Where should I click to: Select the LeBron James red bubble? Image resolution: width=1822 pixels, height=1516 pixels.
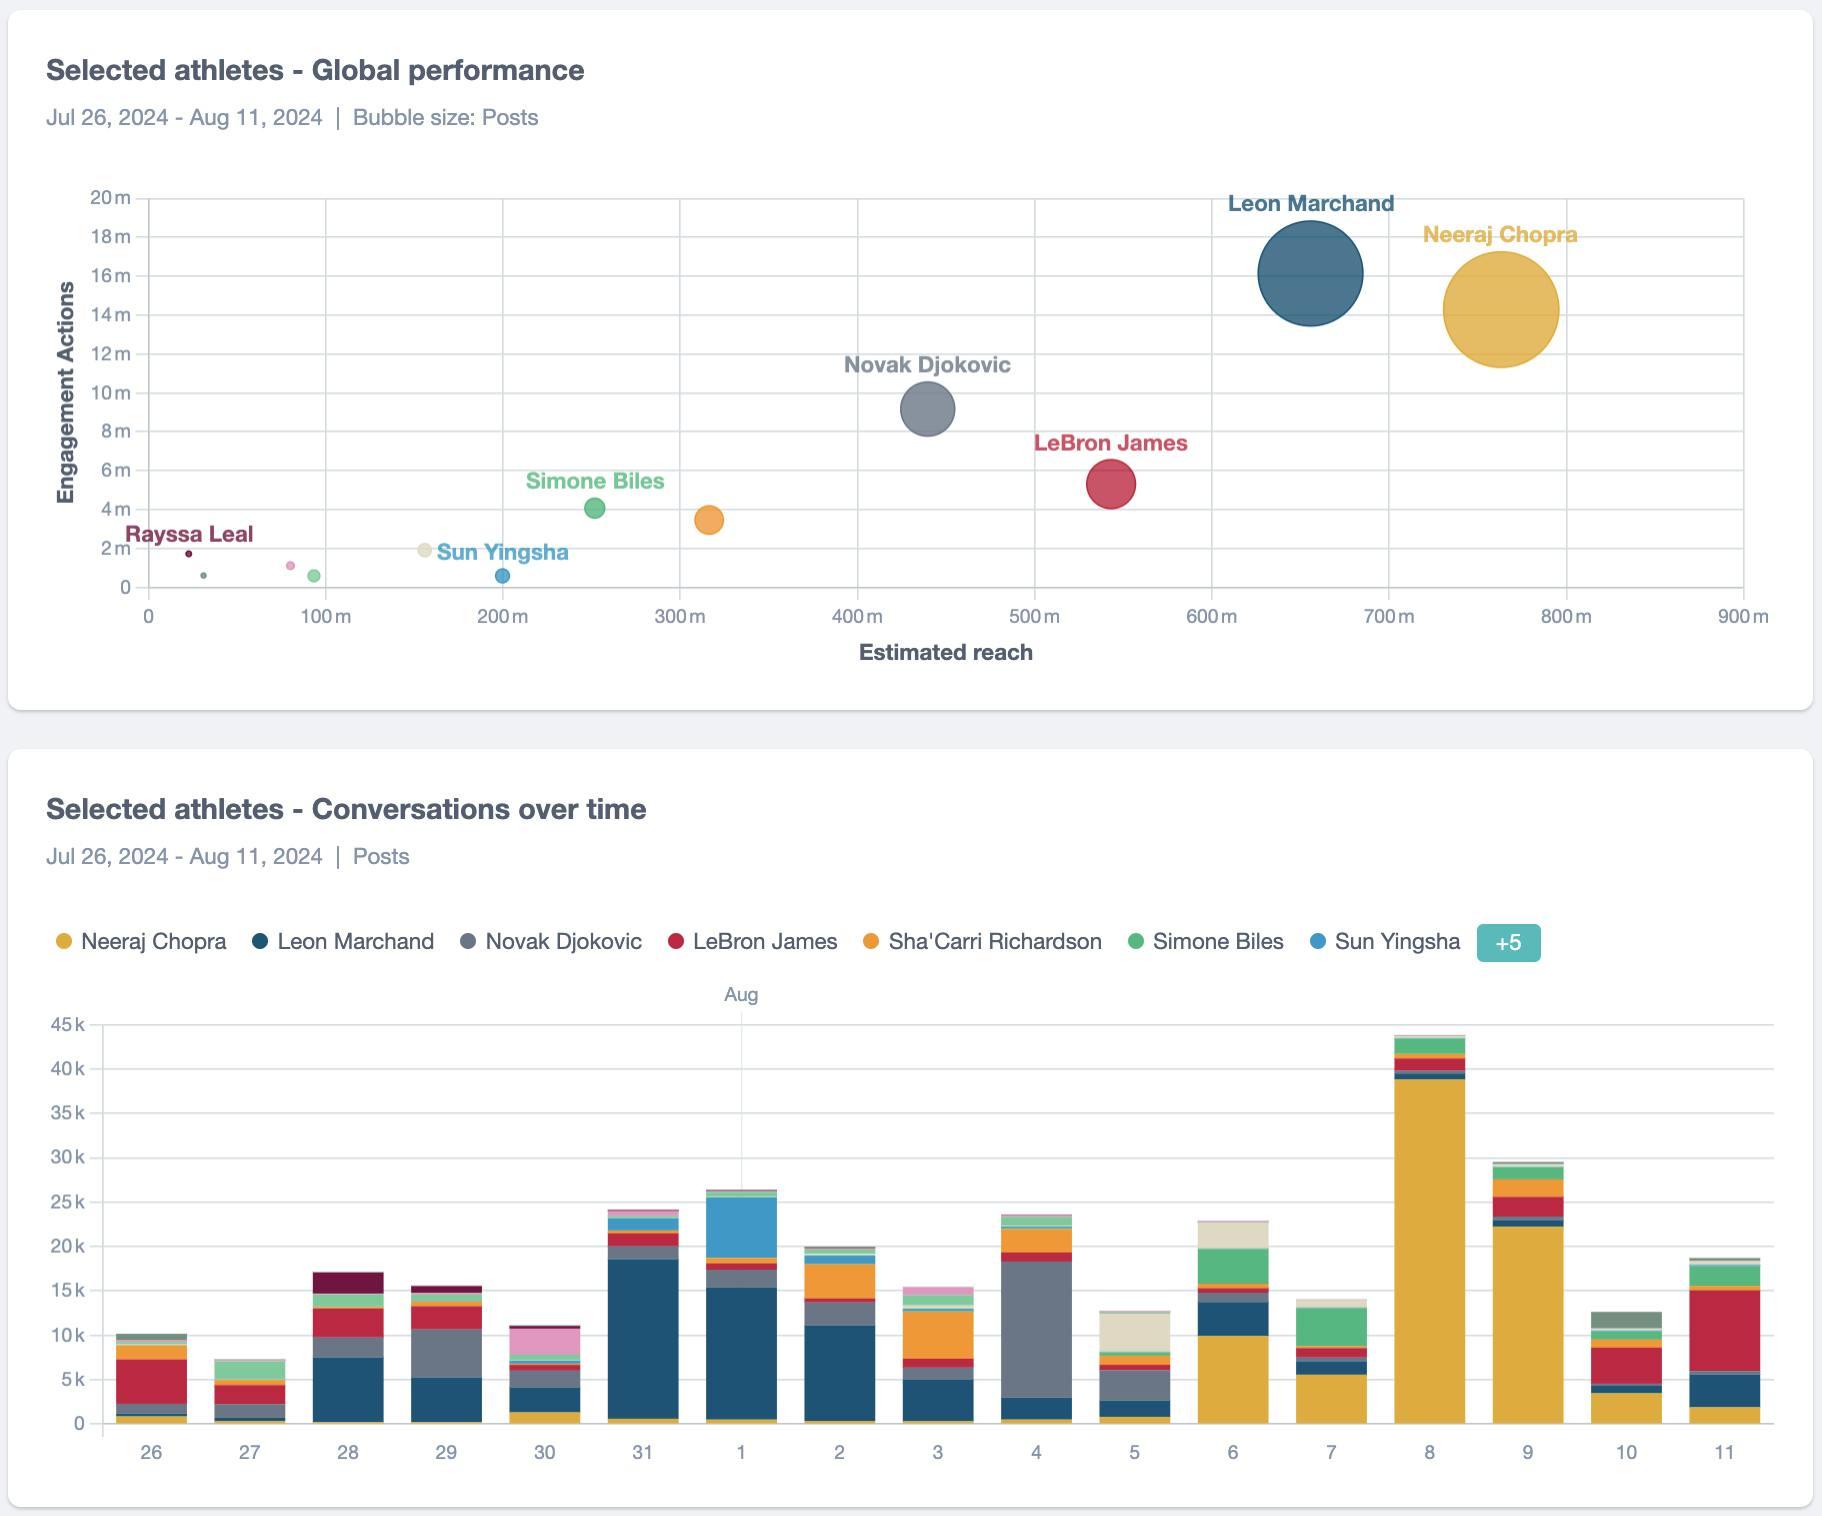(1111, 484)
